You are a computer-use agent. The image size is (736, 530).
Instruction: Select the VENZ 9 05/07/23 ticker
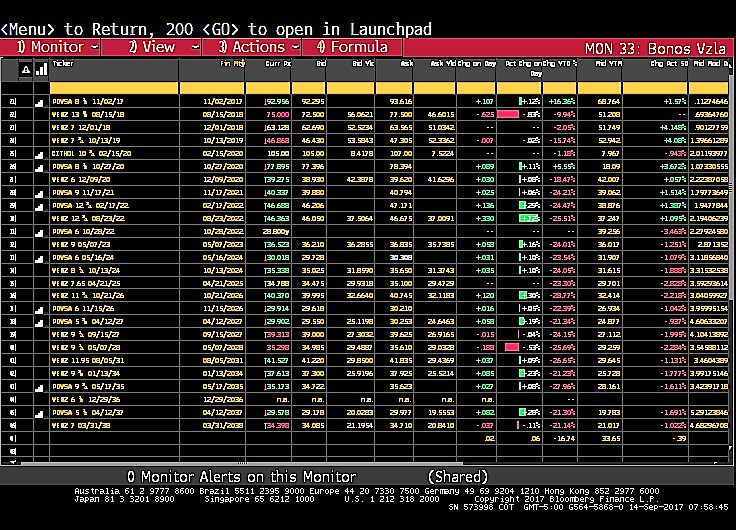81,245
